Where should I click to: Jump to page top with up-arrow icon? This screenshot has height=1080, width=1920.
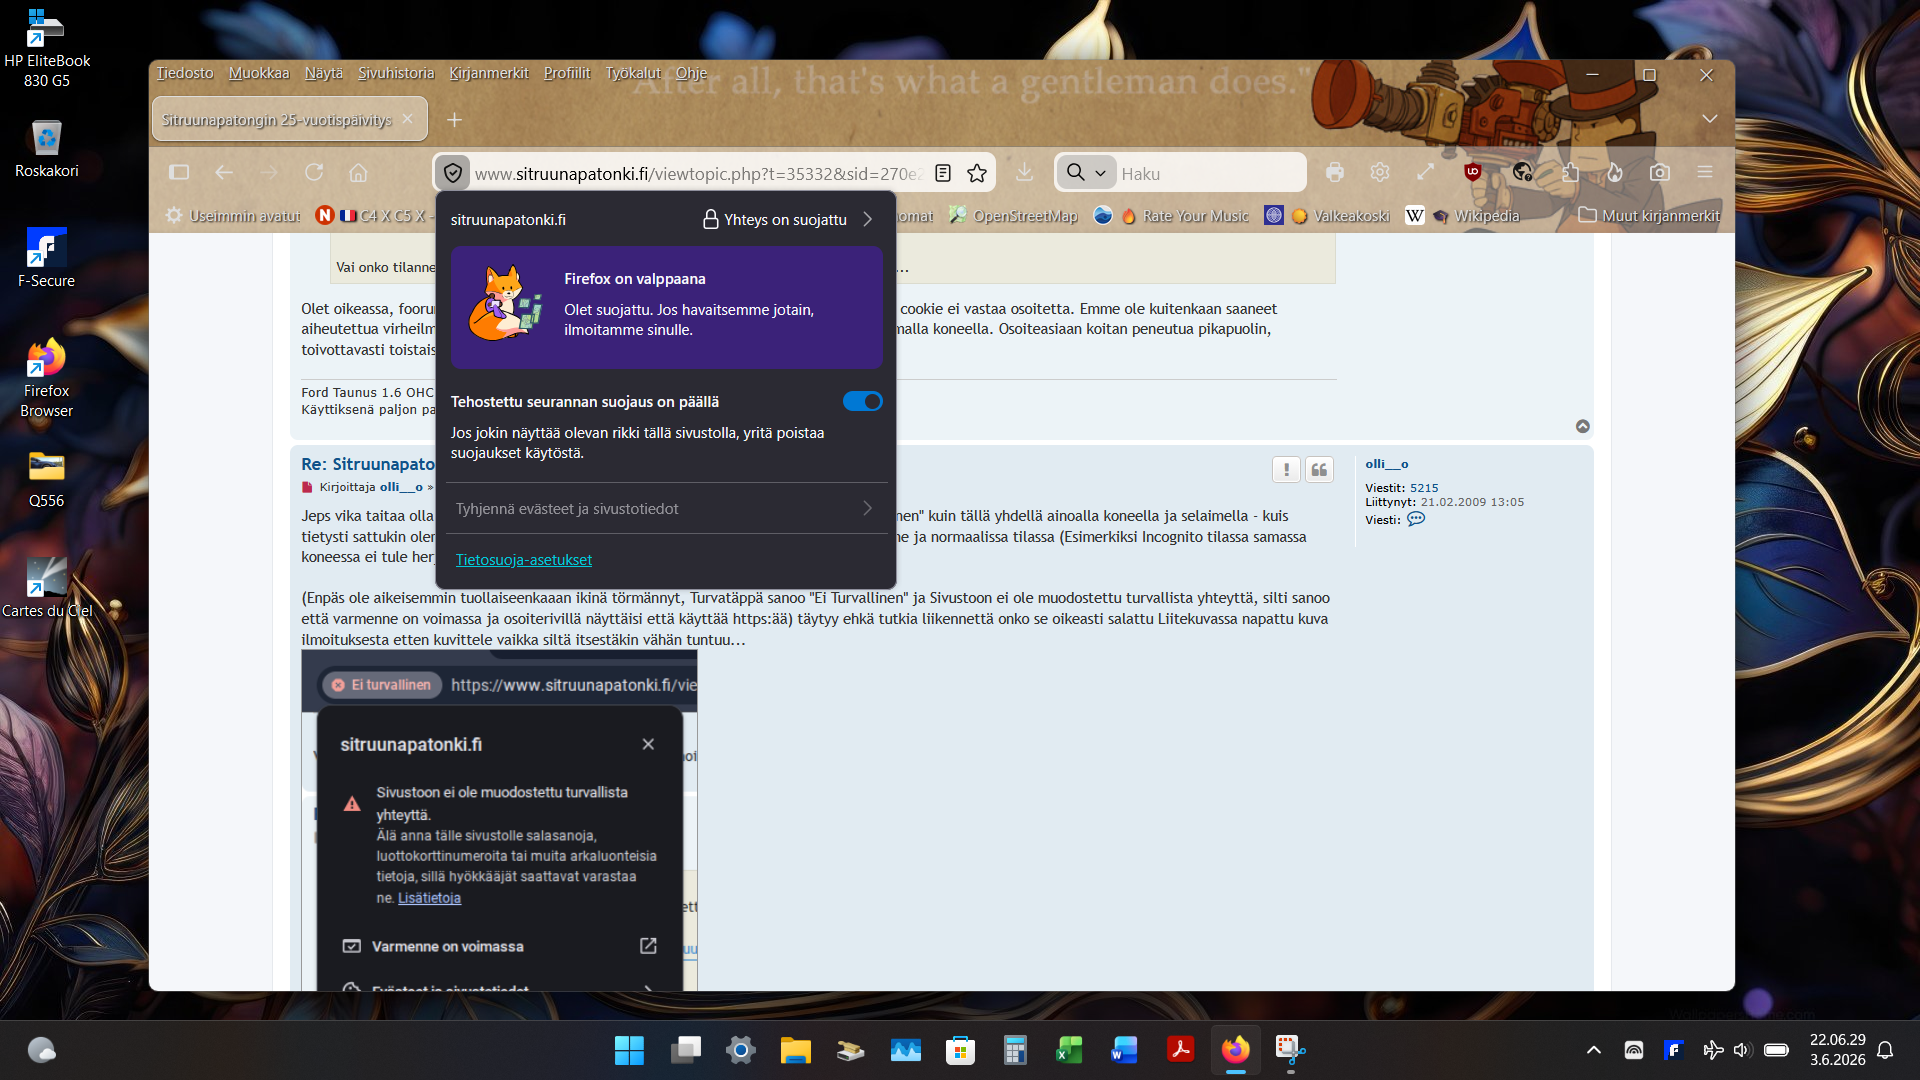(1583, 426)
